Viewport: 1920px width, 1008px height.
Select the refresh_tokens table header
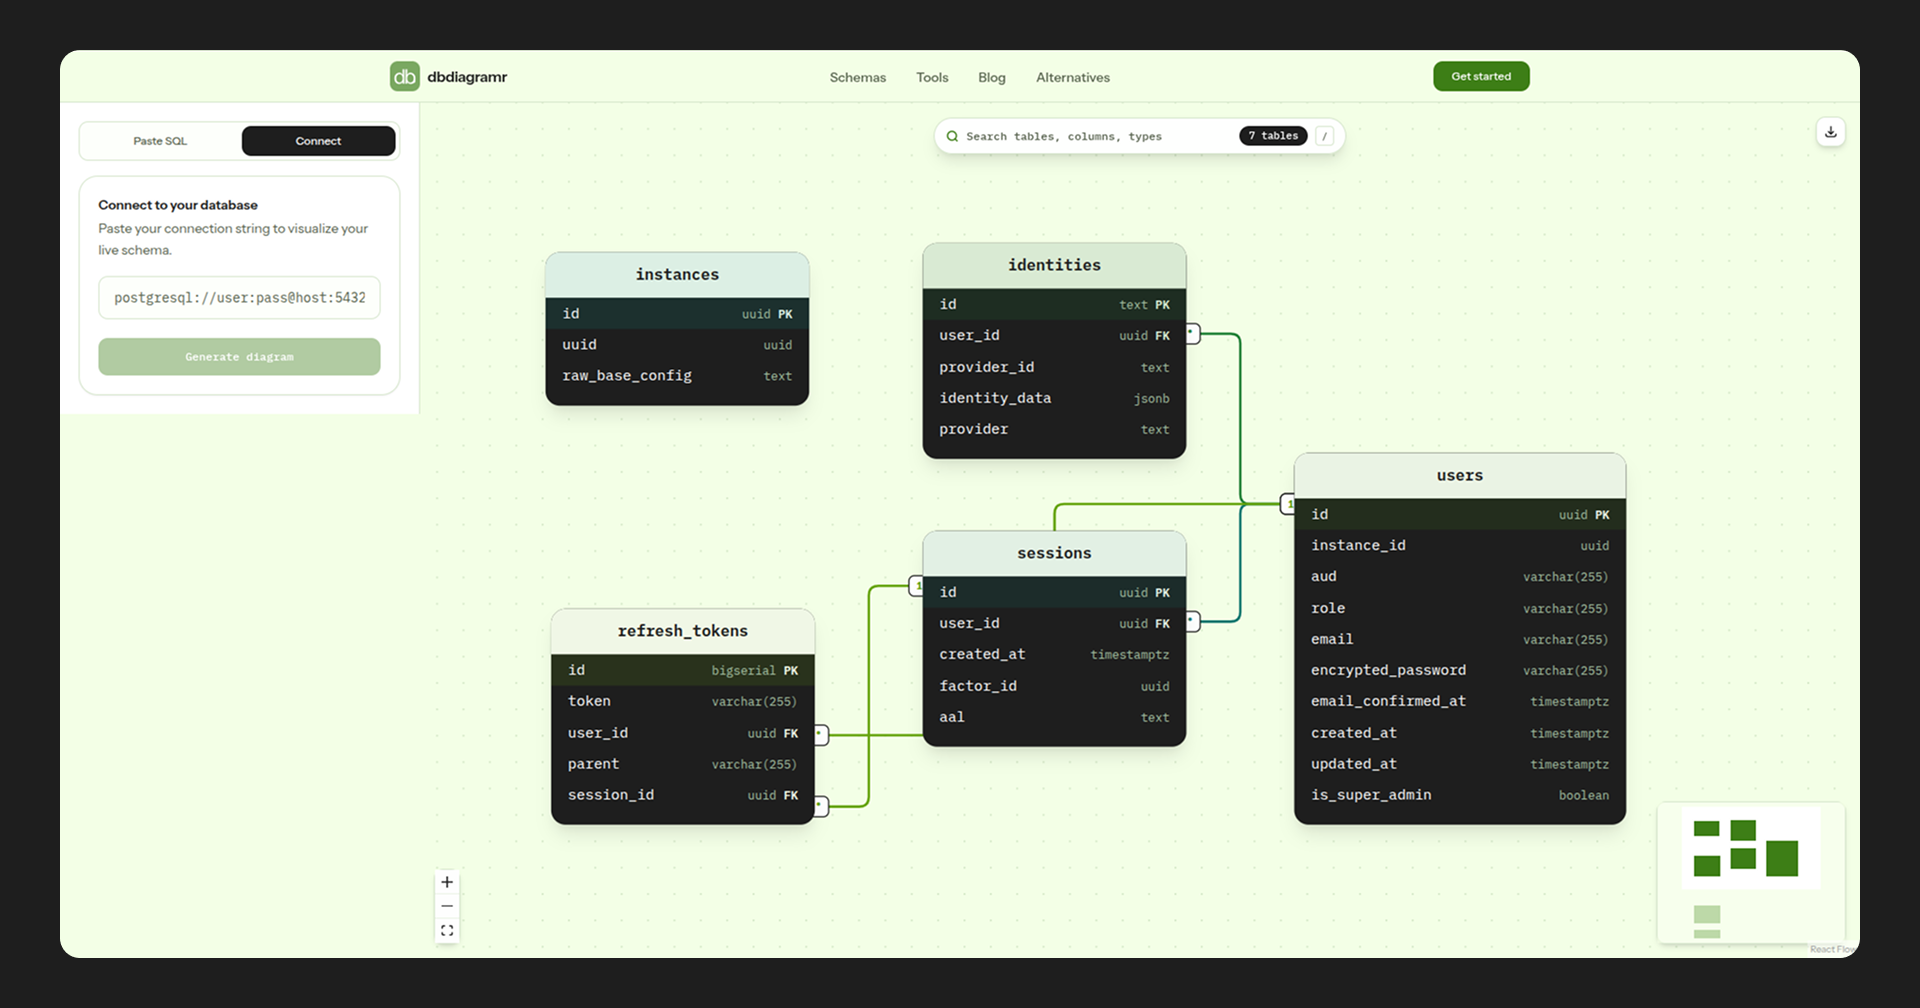point(683,632)
